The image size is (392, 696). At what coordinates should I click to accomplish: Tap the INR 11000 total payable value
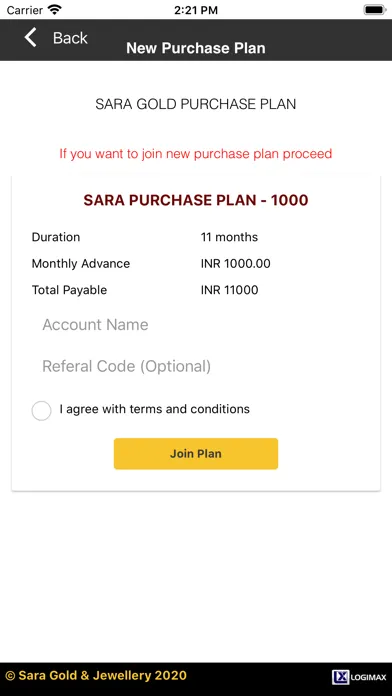tap(230, 290)
